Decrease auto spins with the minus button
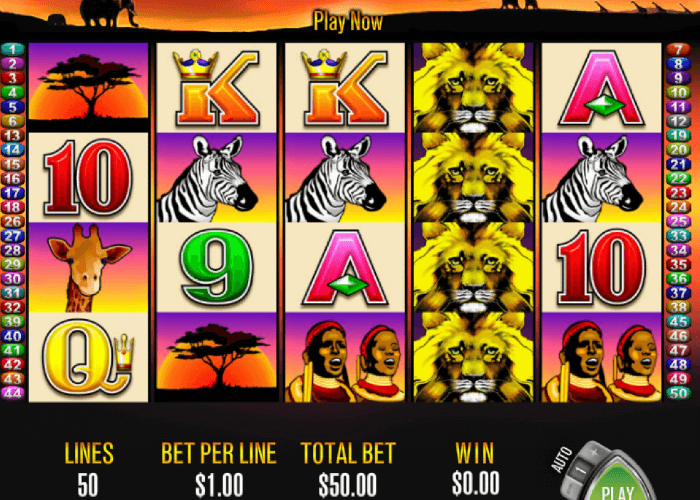Image resolution: width=700 pixels, height=500 pixels. pos(570,488)
